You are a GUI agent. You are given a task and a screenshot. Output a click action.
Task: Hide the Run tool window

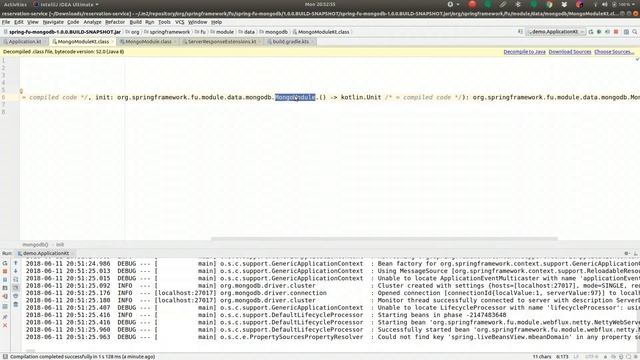[636, 253]
